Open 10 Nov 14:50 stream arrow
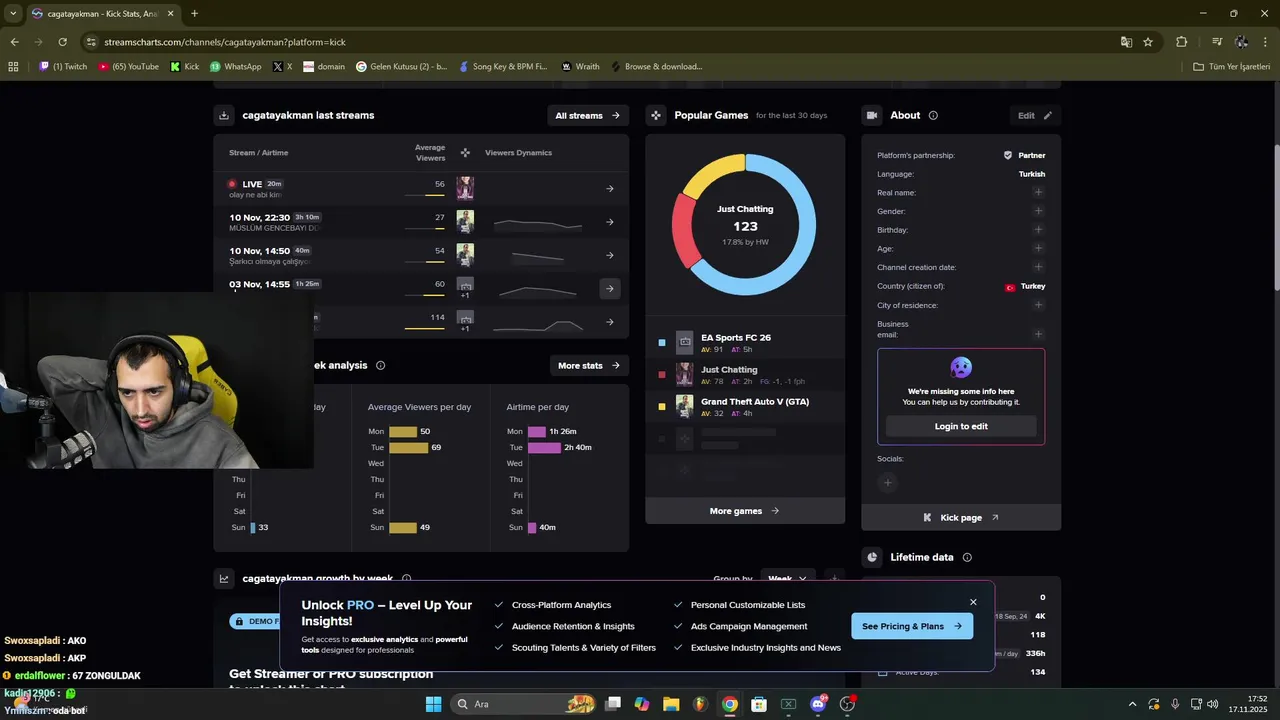Viewport: 1280px width, 720px height. pyautogui.click(x=610, y=255)
